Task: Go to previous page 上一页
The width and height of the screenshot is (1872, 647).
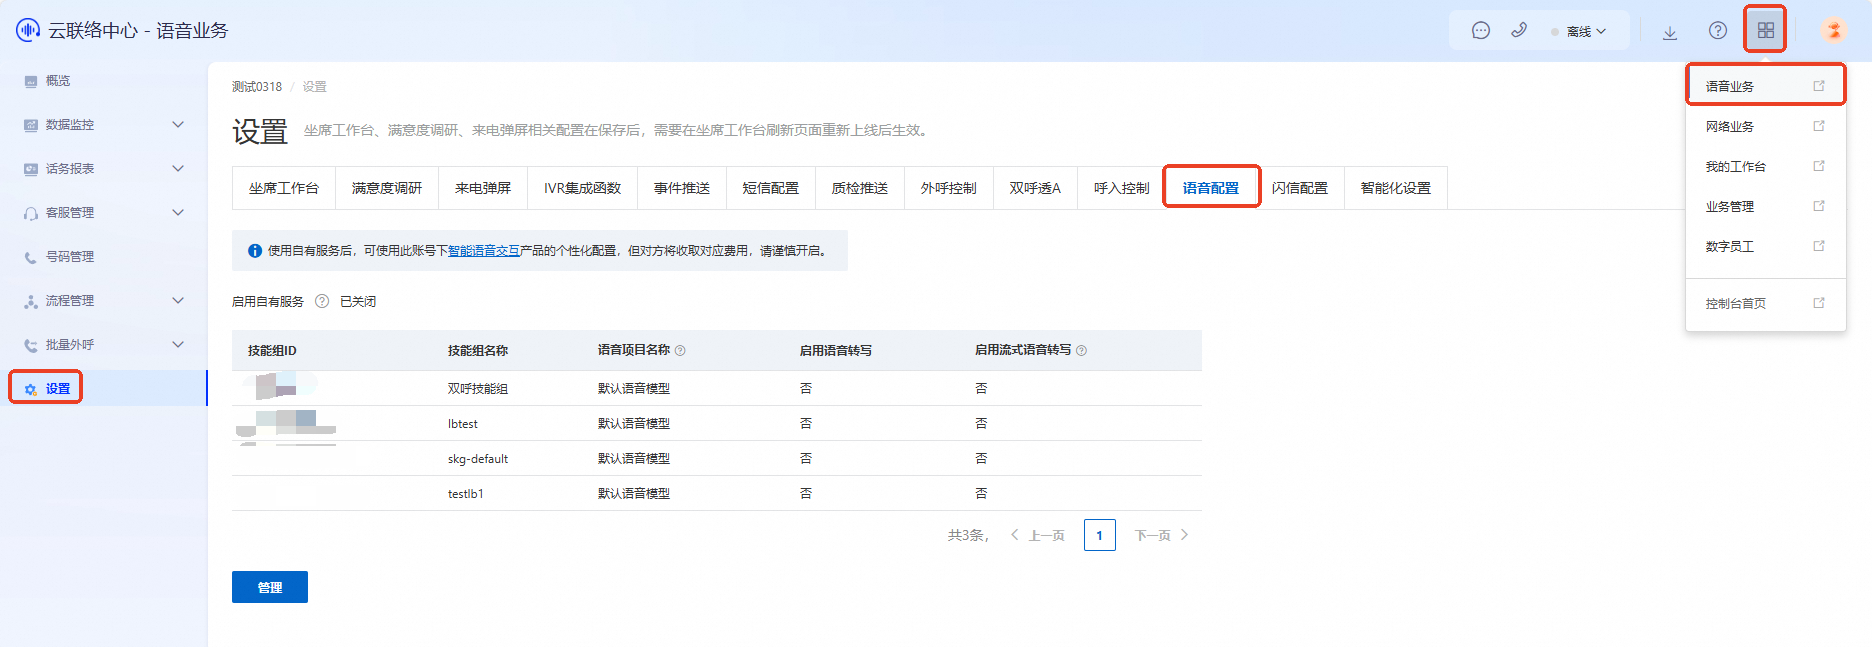Action: [x=1038, y=535]
